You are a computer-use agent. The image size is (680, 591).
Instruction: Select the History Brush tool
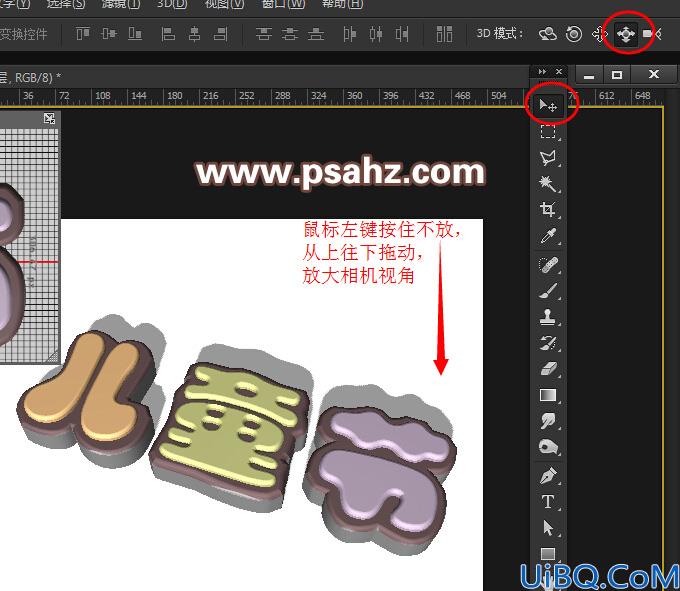point(548,343)
